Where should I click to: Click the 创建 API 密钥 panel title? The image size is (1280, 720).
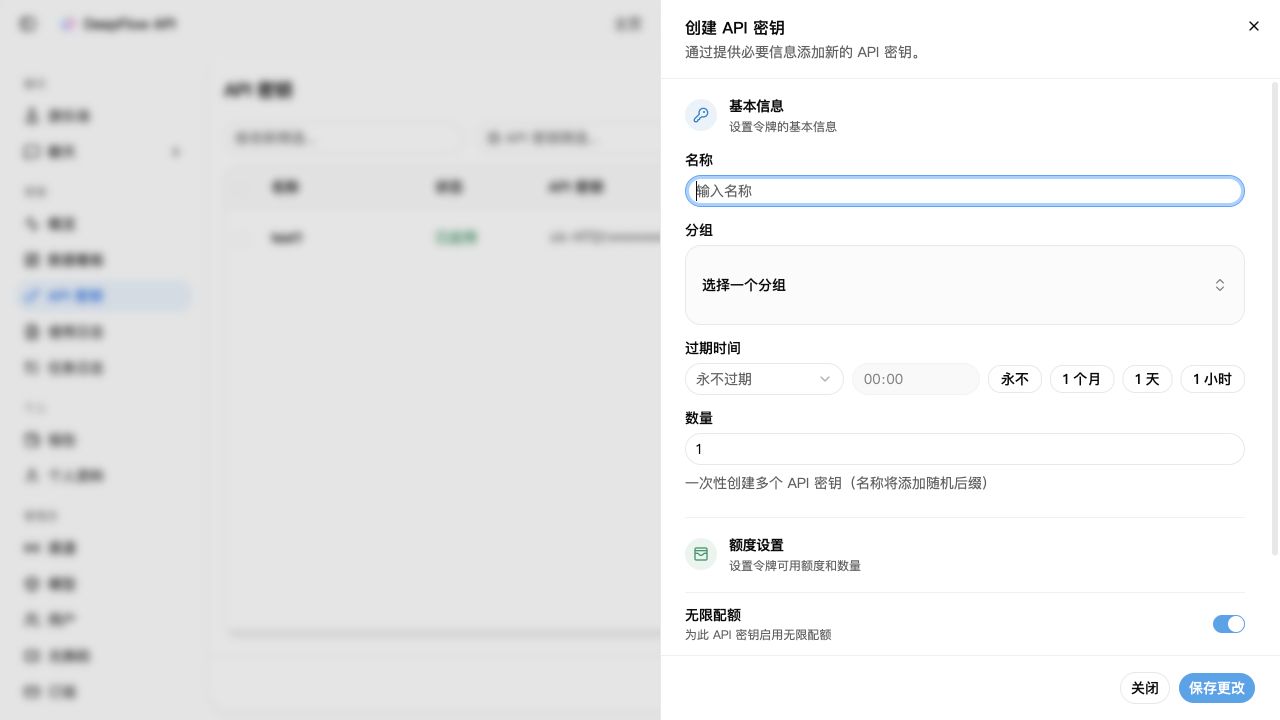point(735,28)
